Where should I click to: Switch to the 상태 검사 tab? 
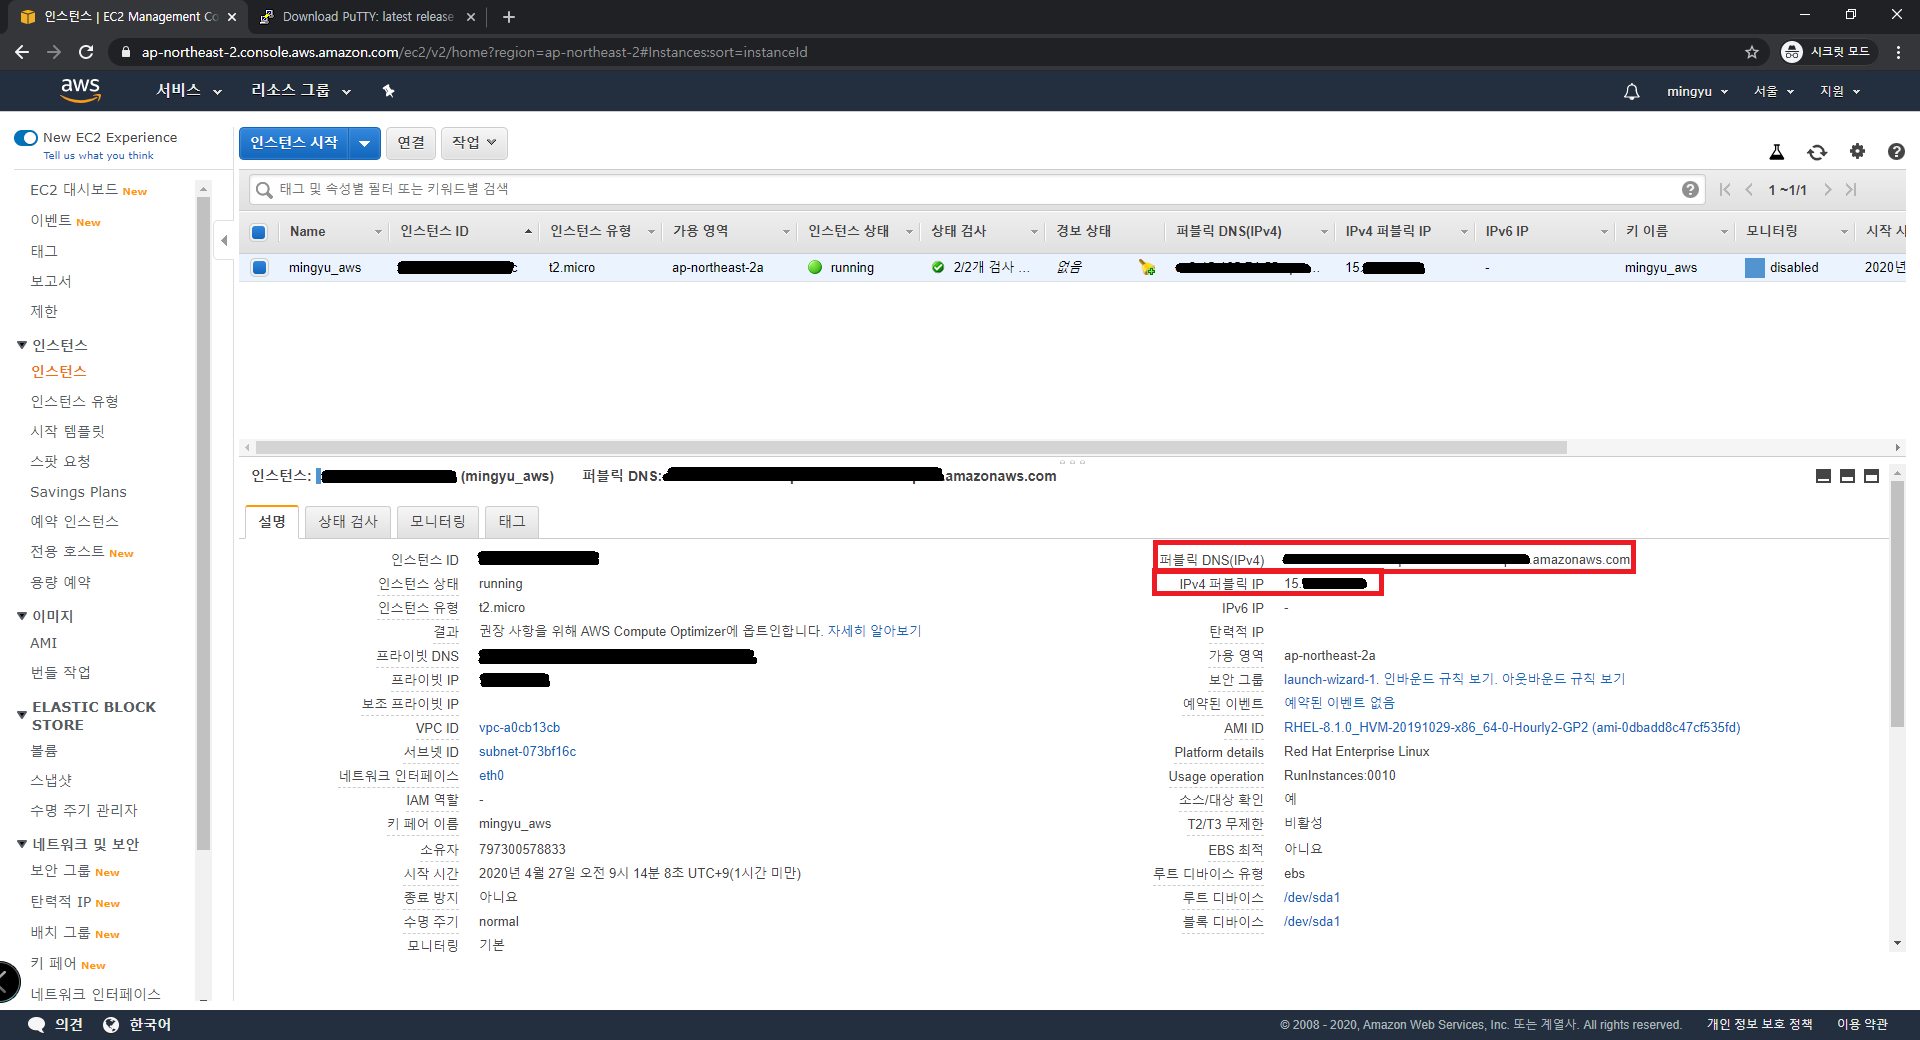pos(348,522)
